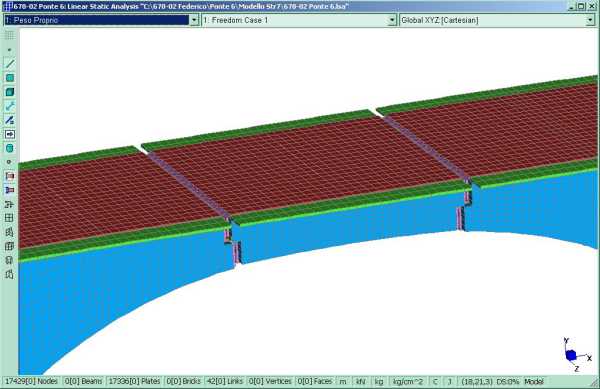Select the beam (line) element tool
This screenshot has height=389, width=600.
tap(10, 63)
